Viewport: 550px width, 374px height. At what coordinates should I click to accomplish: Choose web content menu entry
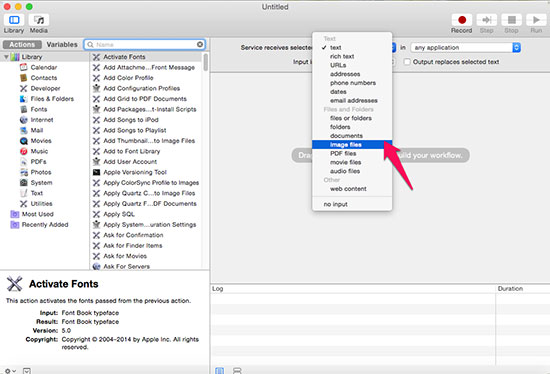click(352, 188)
